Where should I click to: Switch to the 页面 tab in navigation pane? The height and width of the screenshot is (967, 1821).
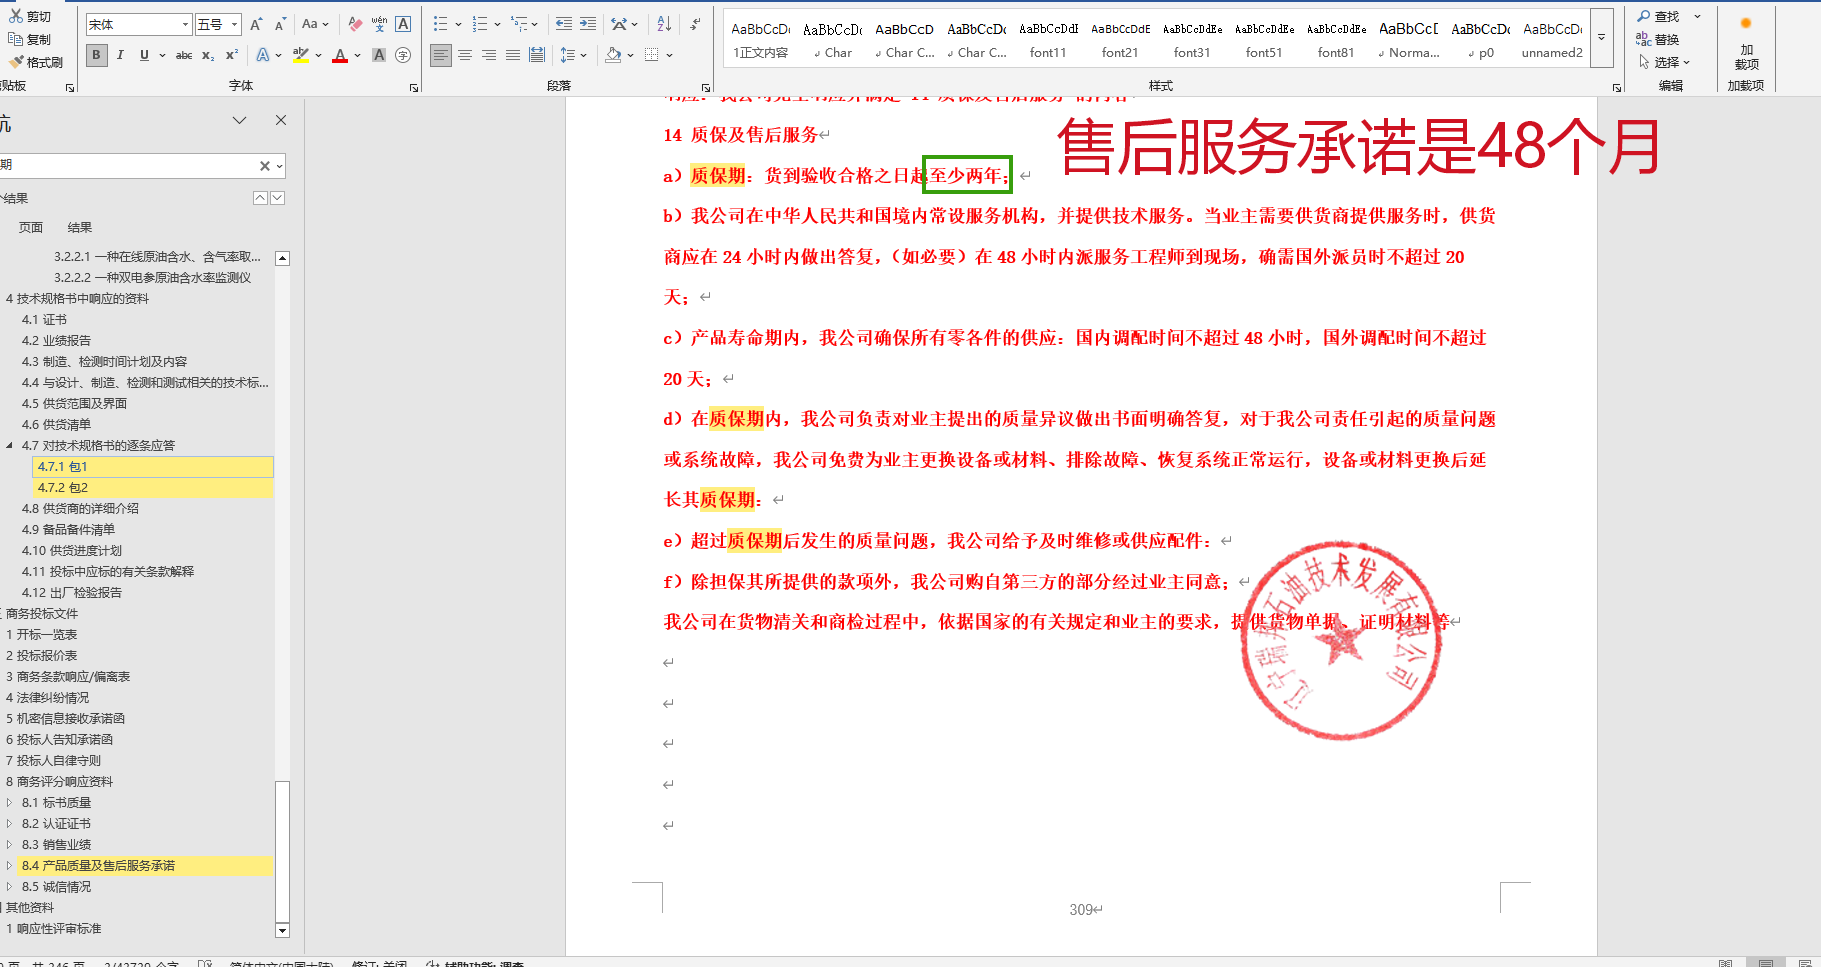pos(31,228)
